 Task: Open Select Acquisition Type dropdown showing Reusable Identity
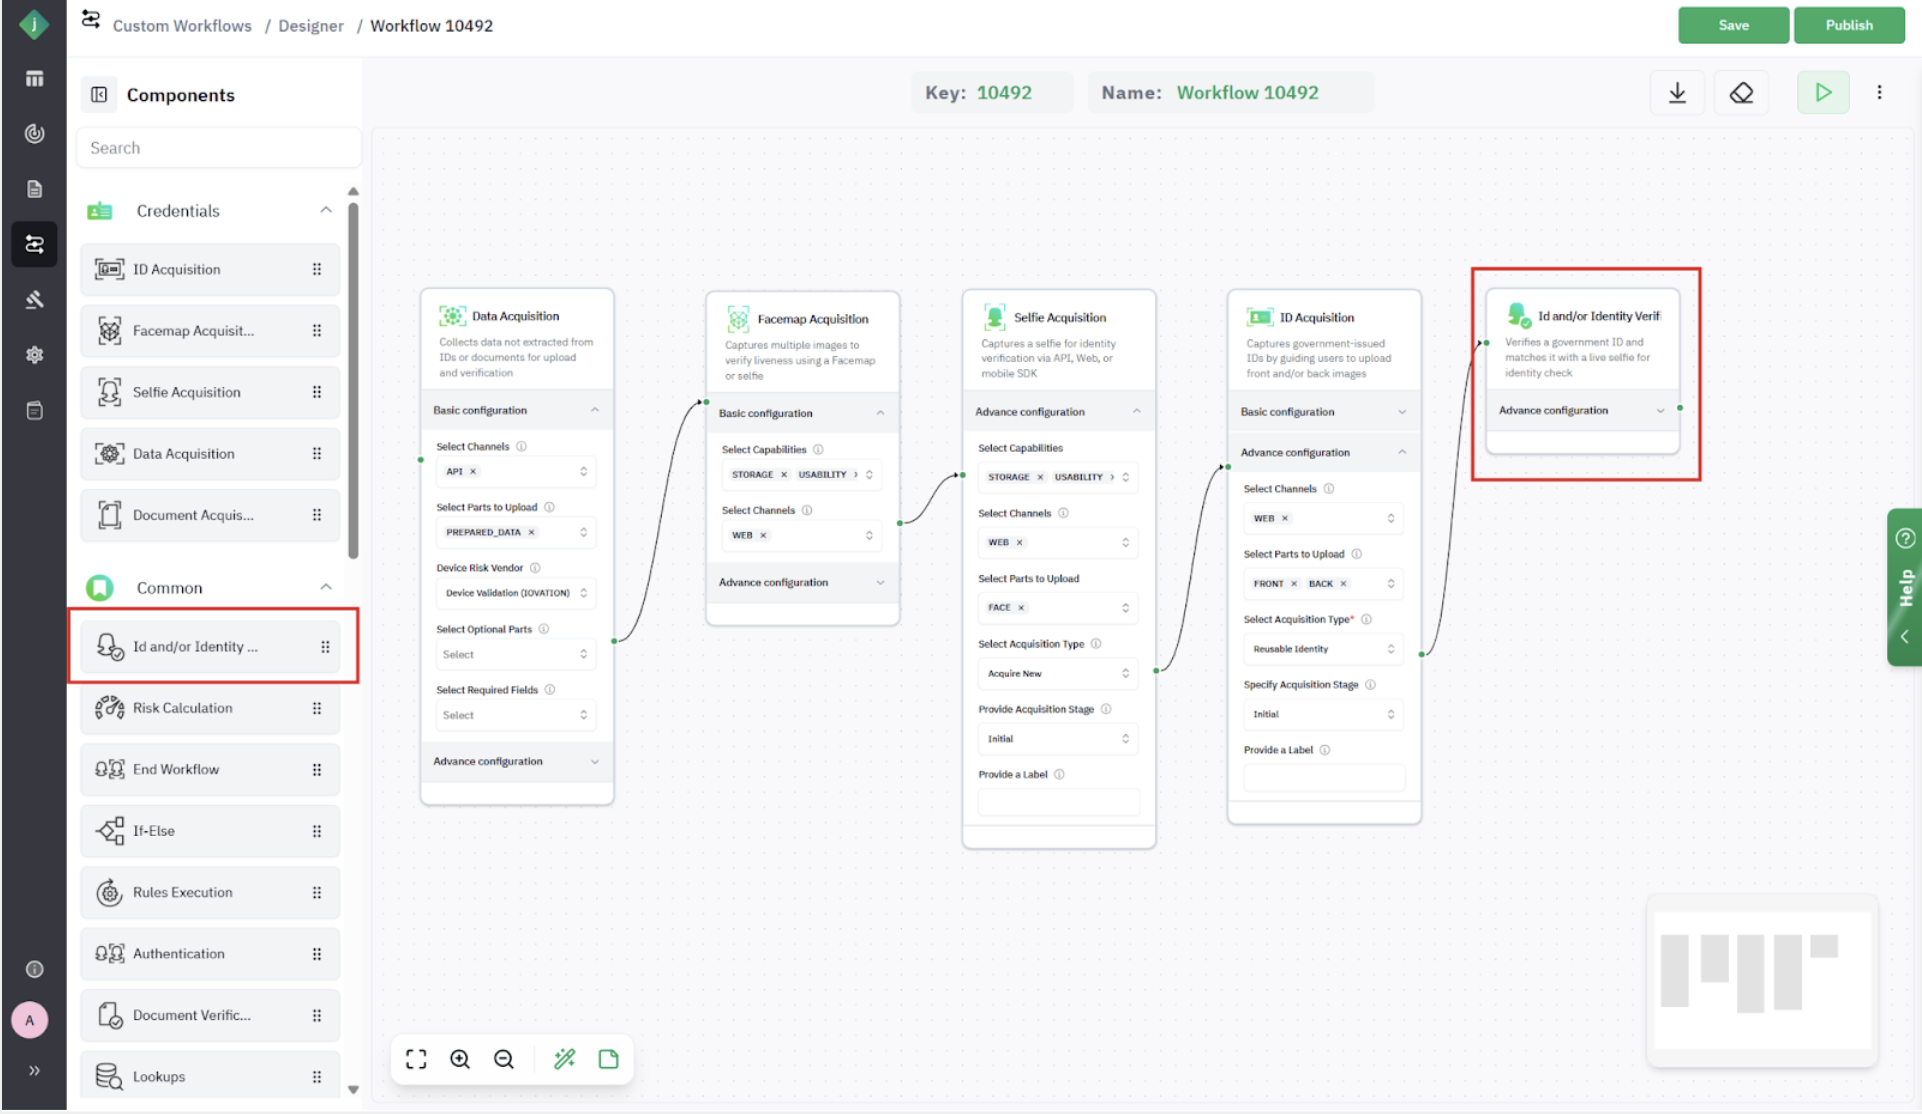1322,649
